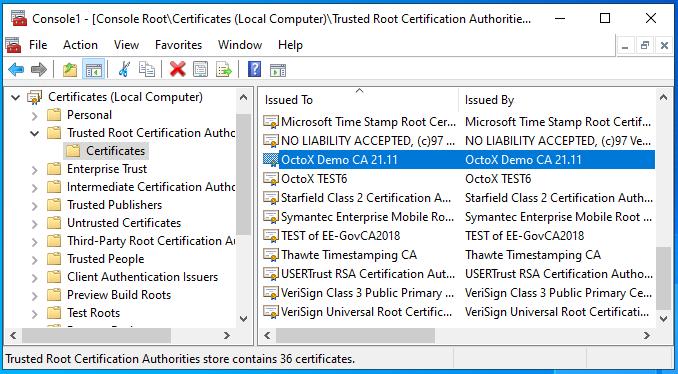The image size is (678, 374).
Task: Collapse Trusted Root Certification Authorities folder
Action: coord(35,133)
